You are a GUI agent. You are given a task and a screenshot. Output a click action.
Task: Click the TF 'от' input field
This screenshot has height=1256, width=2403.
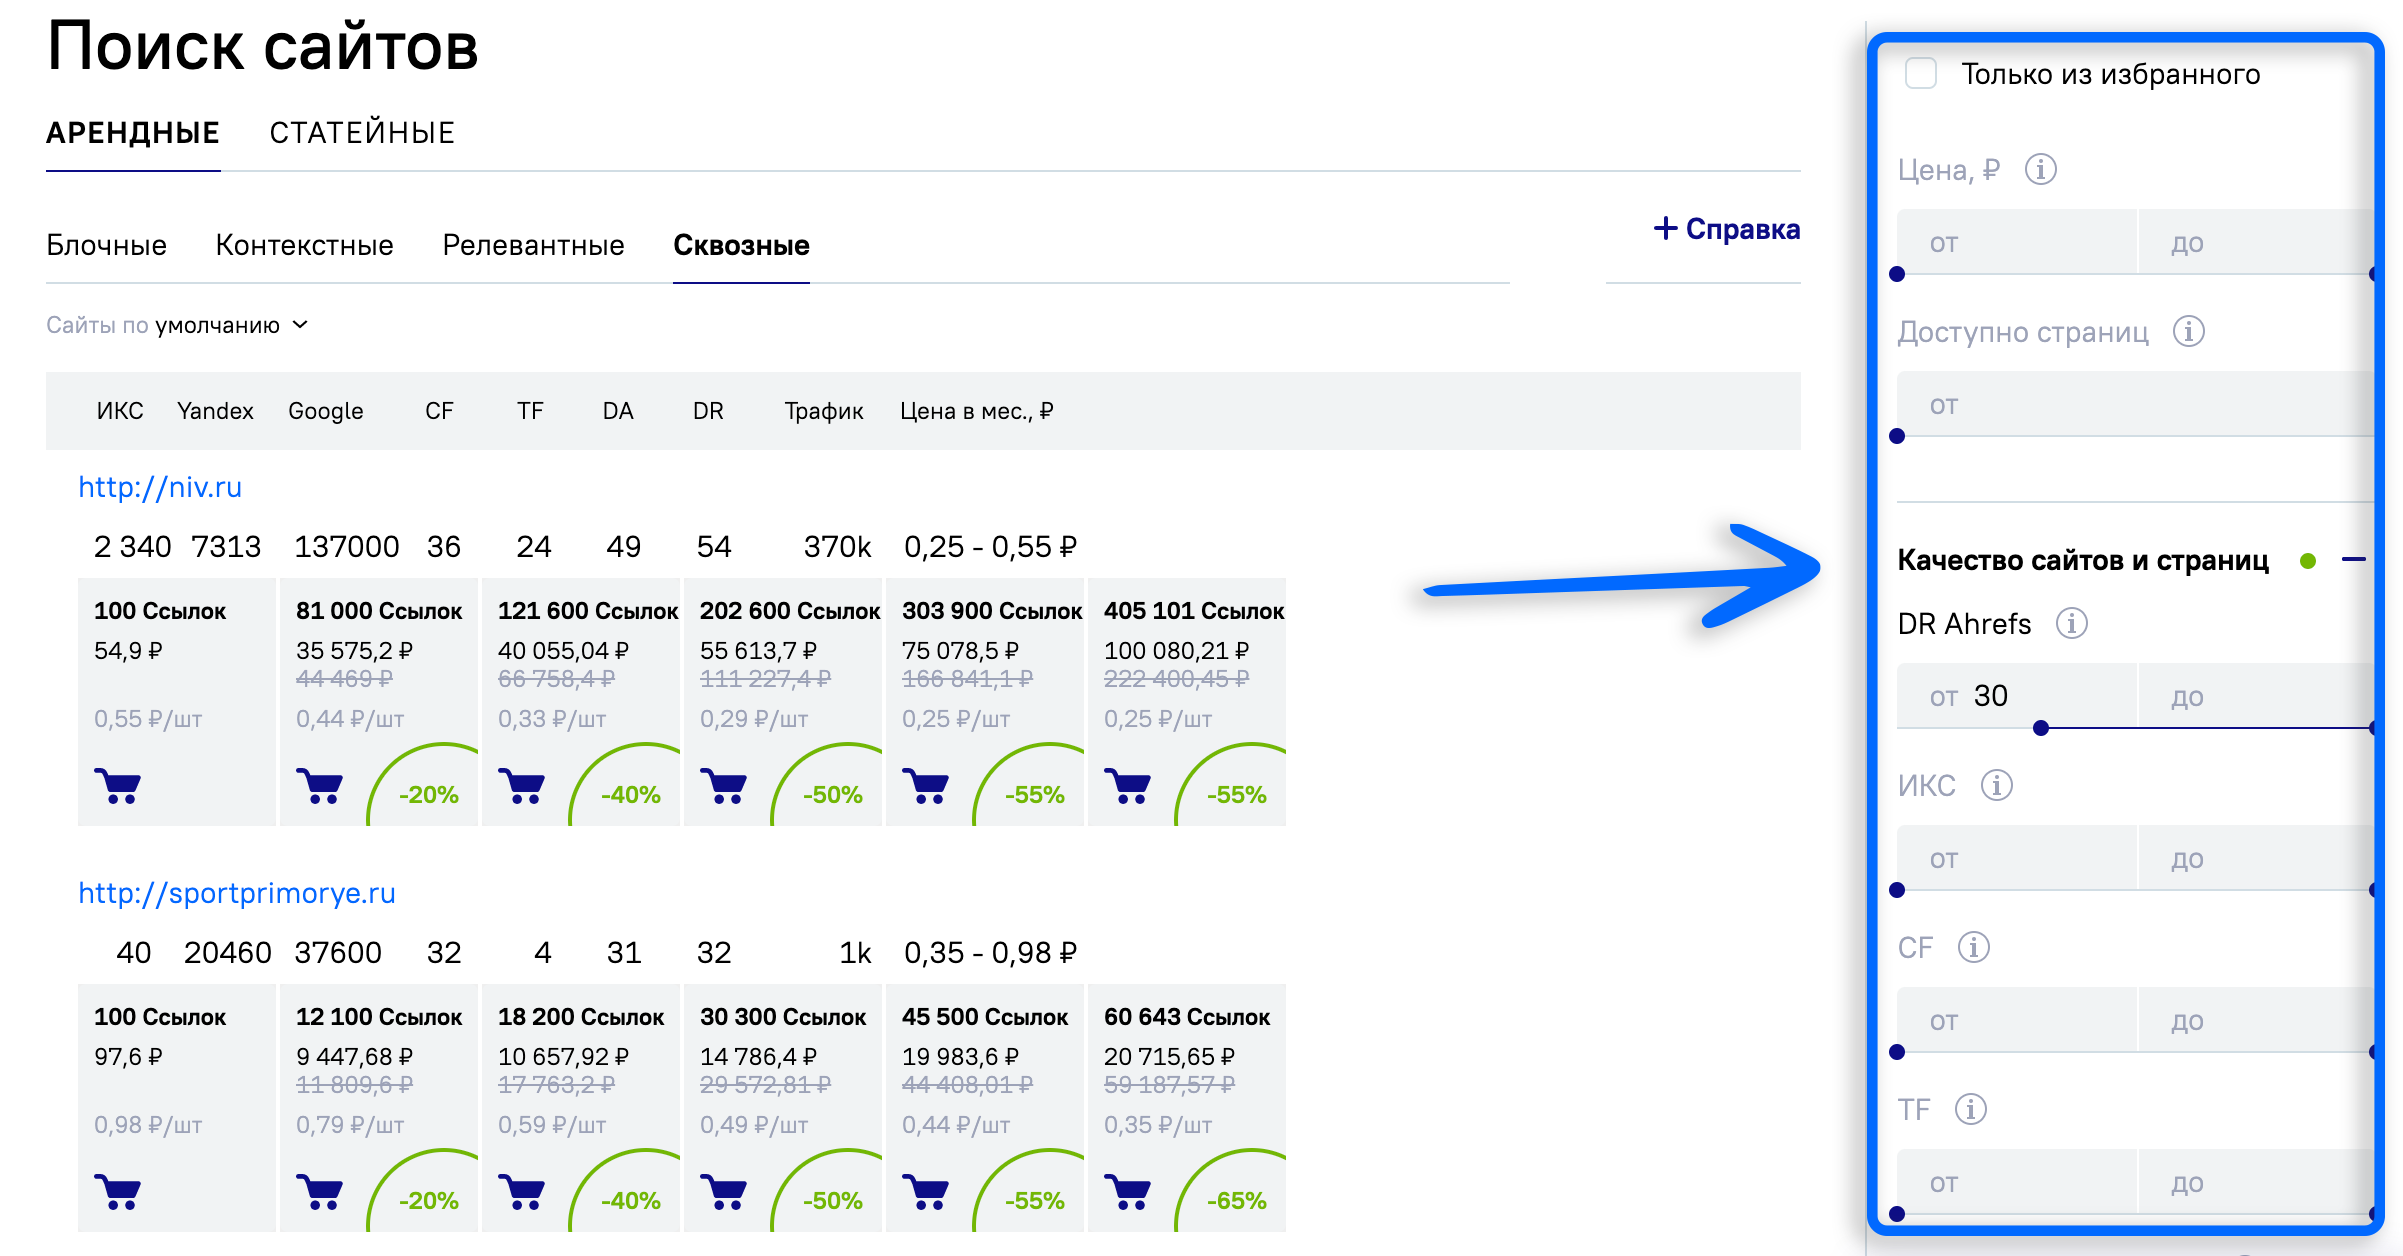[2016, 1182]
